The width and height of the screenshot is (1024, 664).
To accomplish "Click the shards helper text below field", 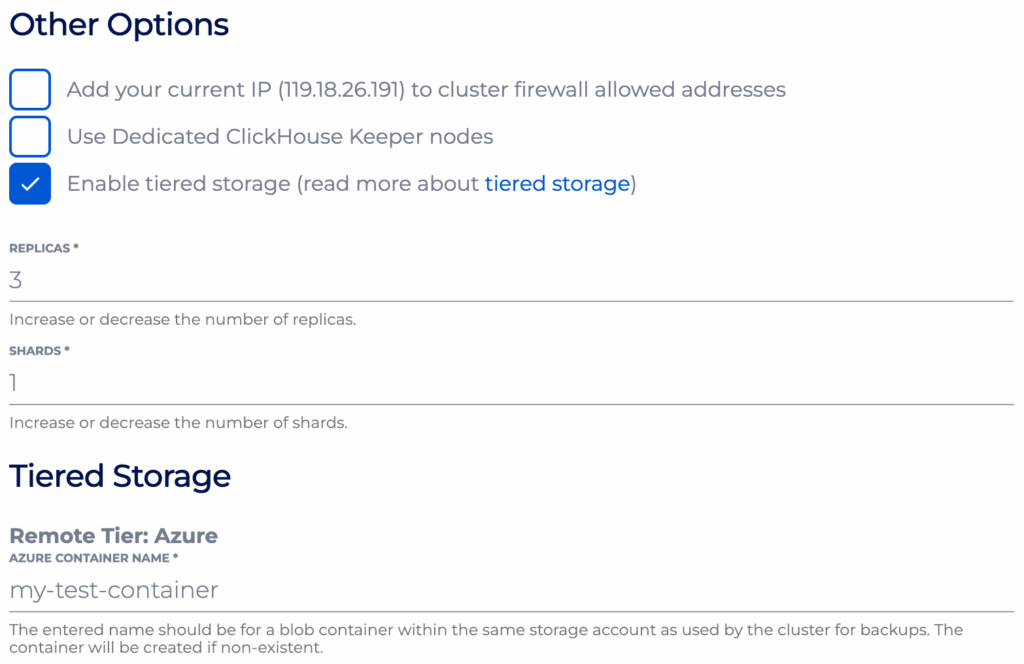I will [x=178, y=422].
